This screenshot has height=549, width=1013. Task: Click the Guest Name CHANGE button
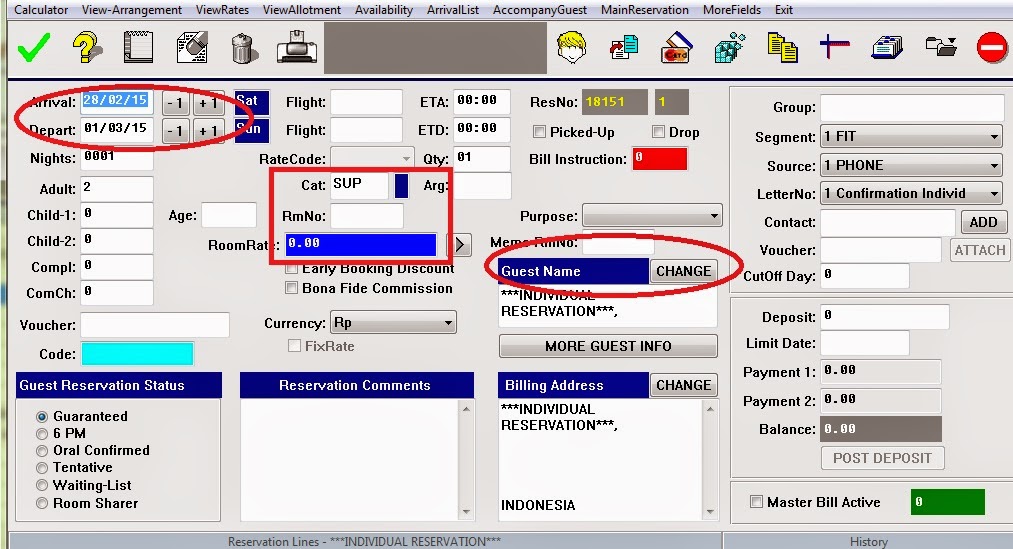pyautogui.click(x=684, y=271)
